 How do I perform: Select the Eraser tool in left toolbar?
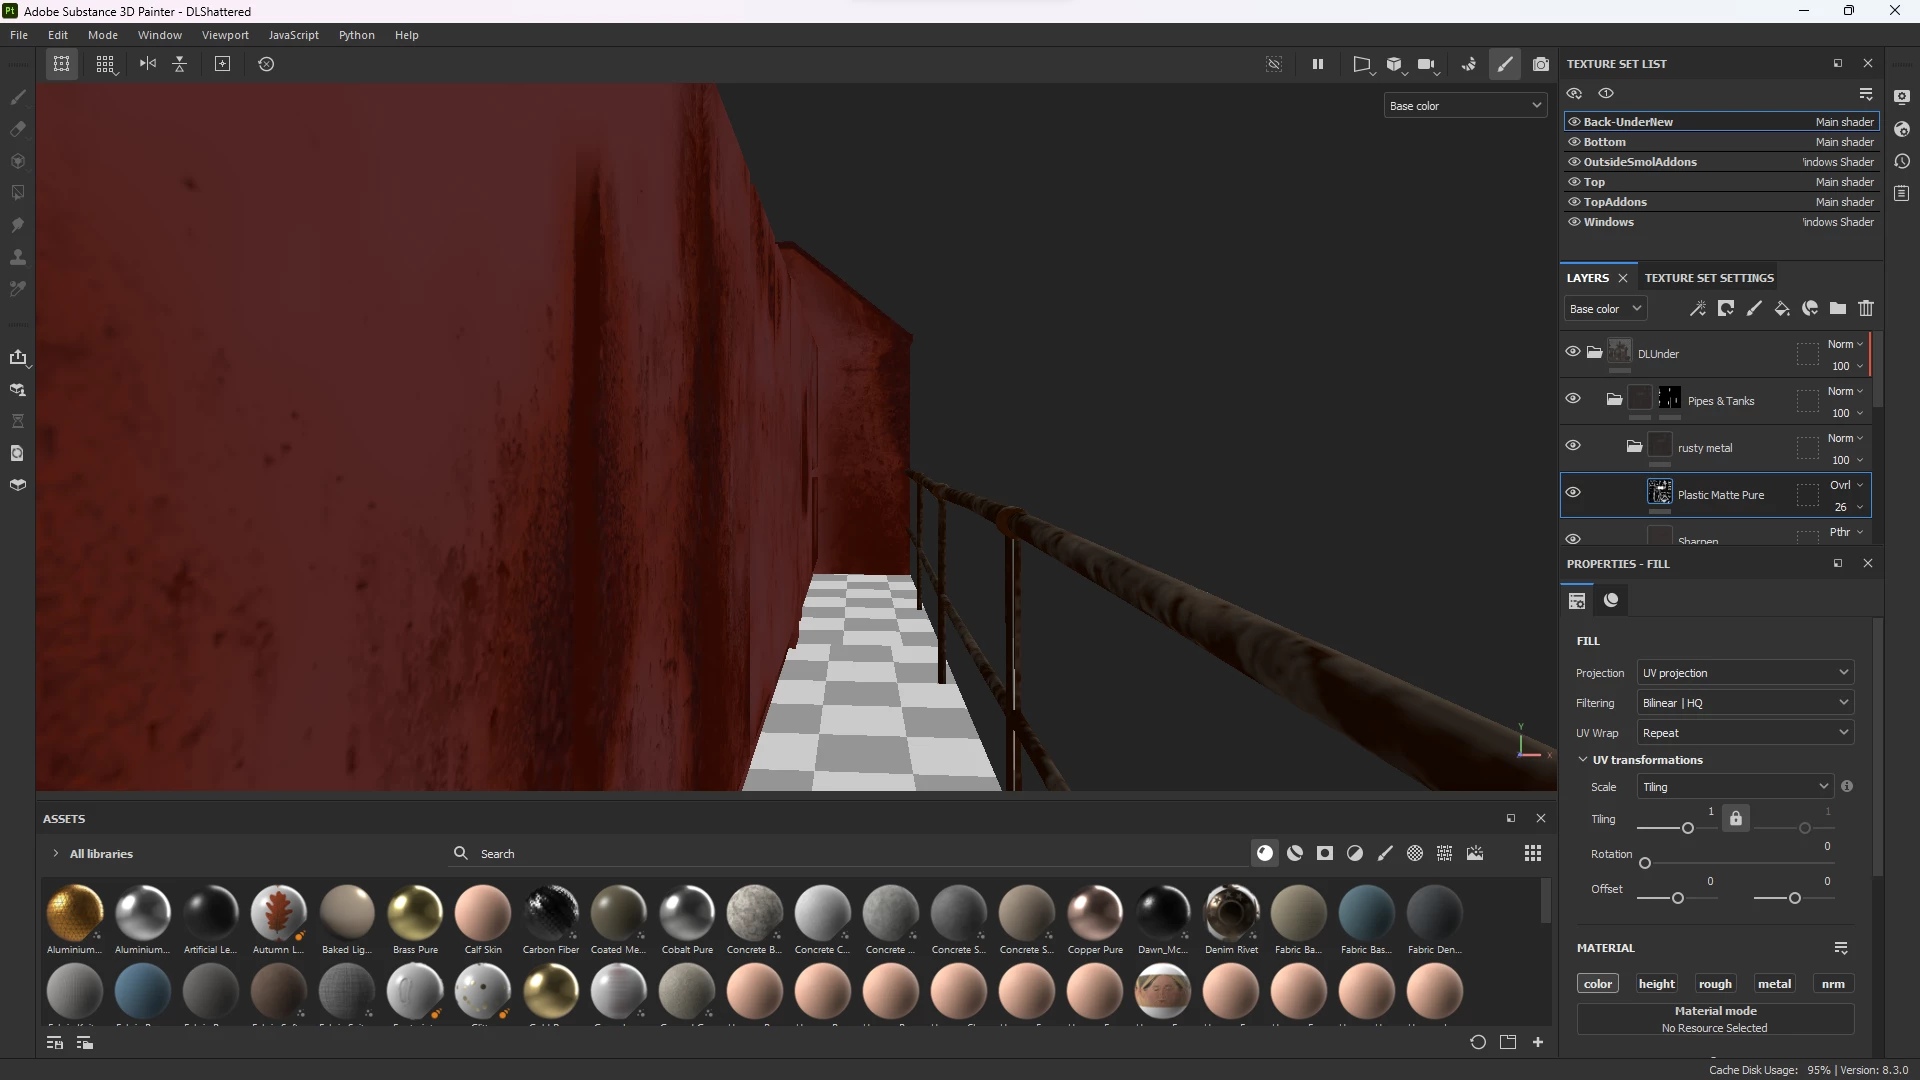click(x=17, y=129)
